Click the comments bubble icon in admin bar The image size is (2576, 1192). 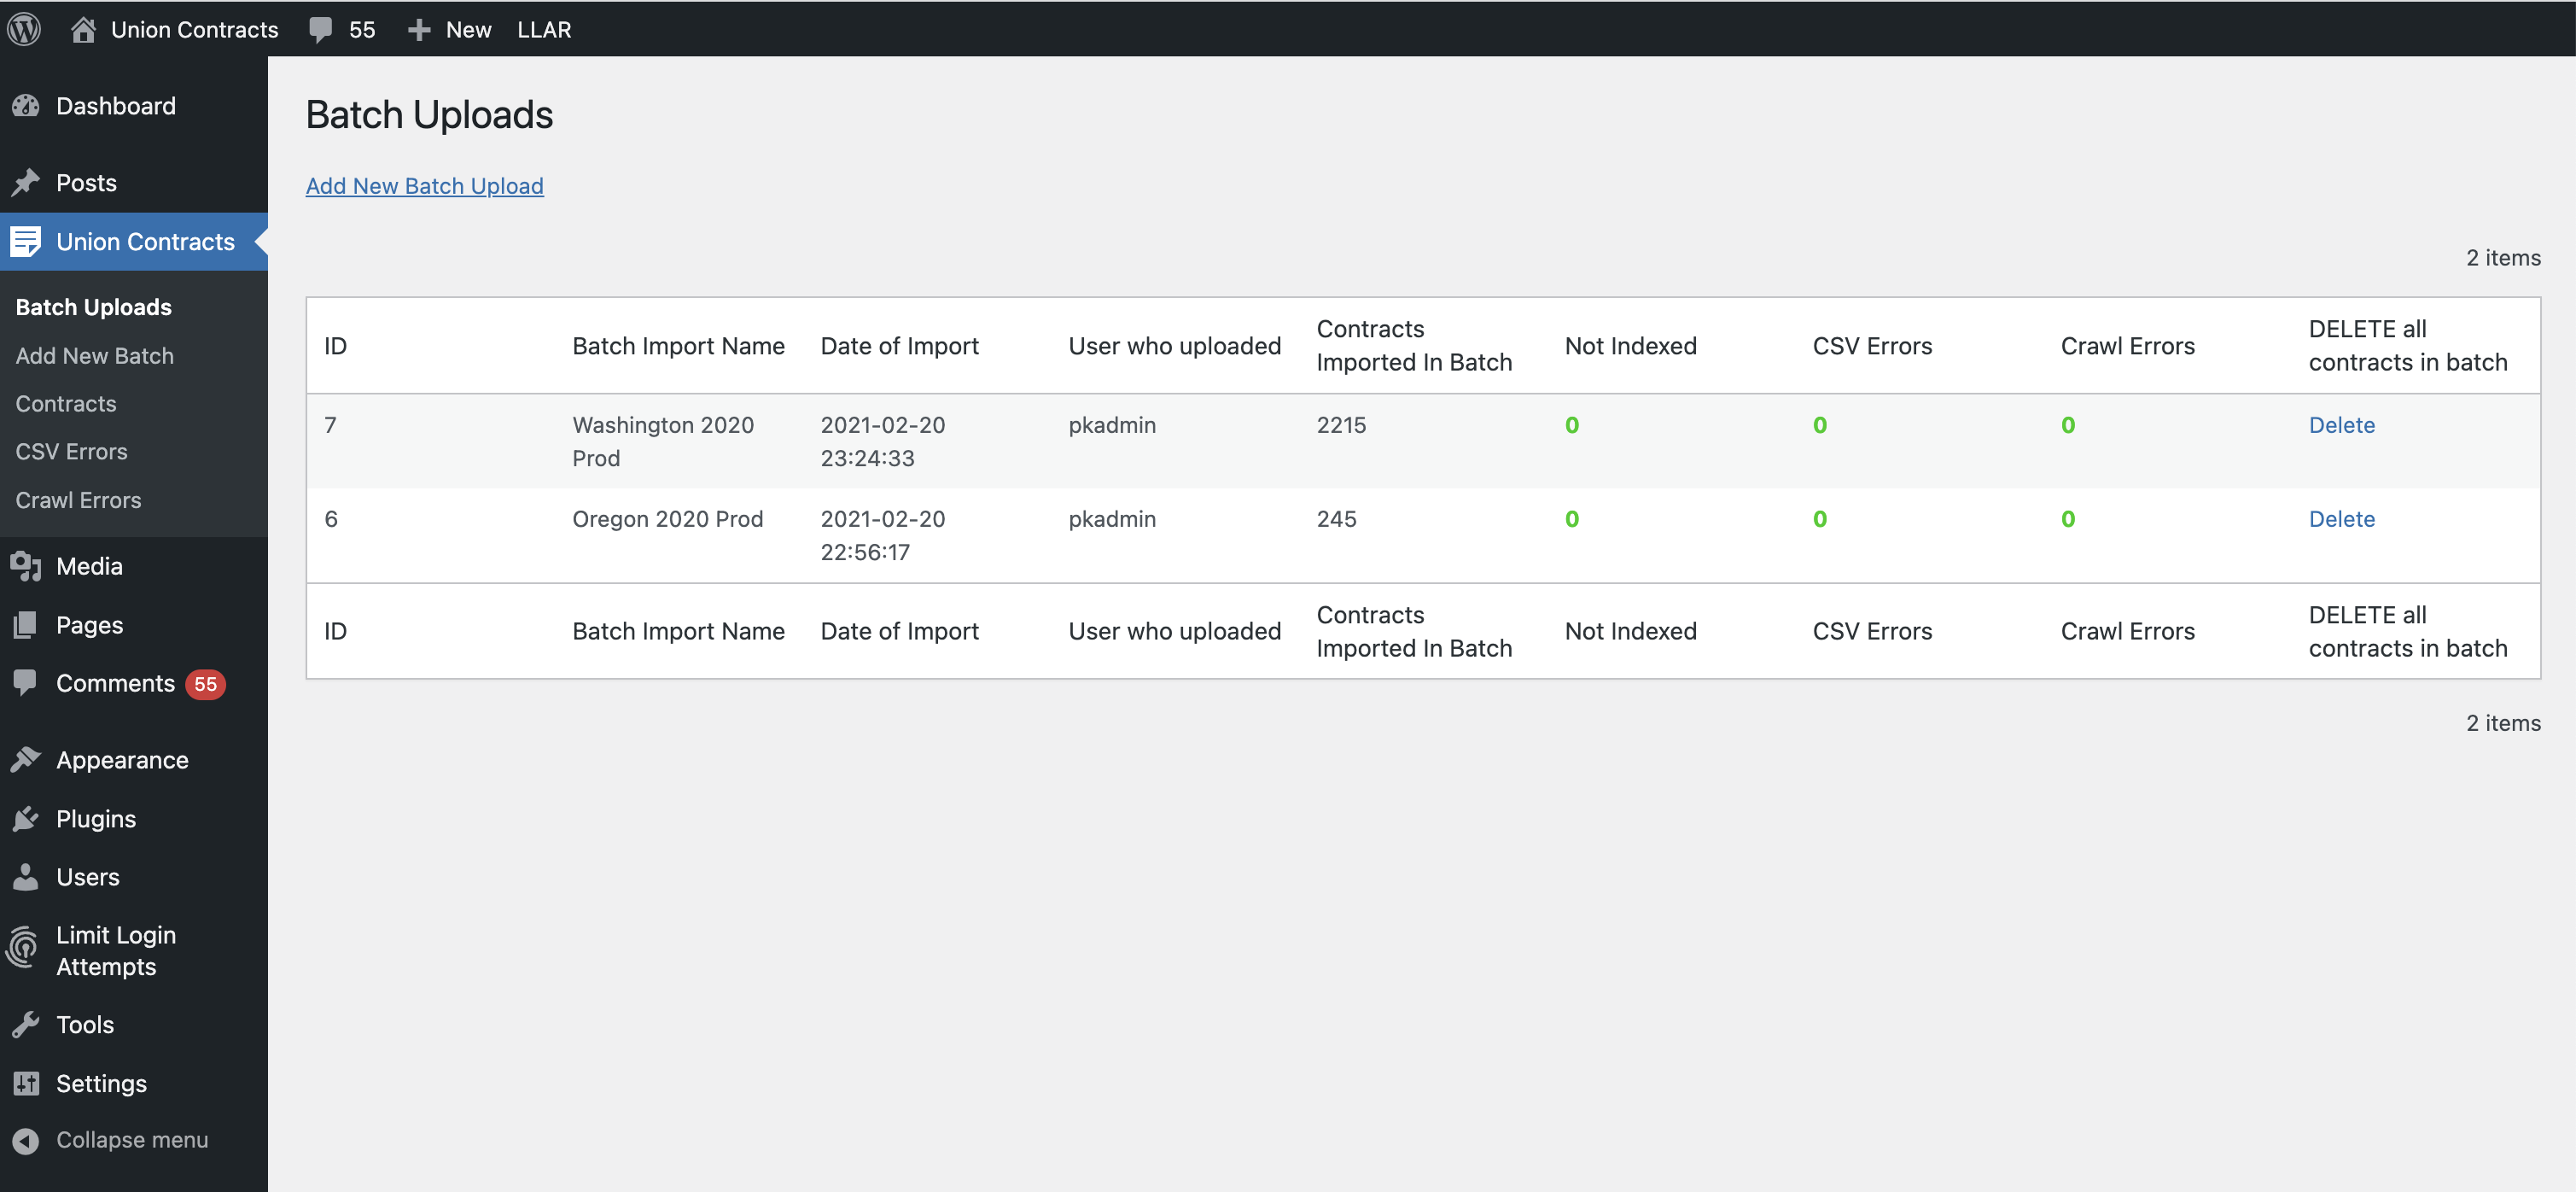pyautogui.click(x=320, y=30)
